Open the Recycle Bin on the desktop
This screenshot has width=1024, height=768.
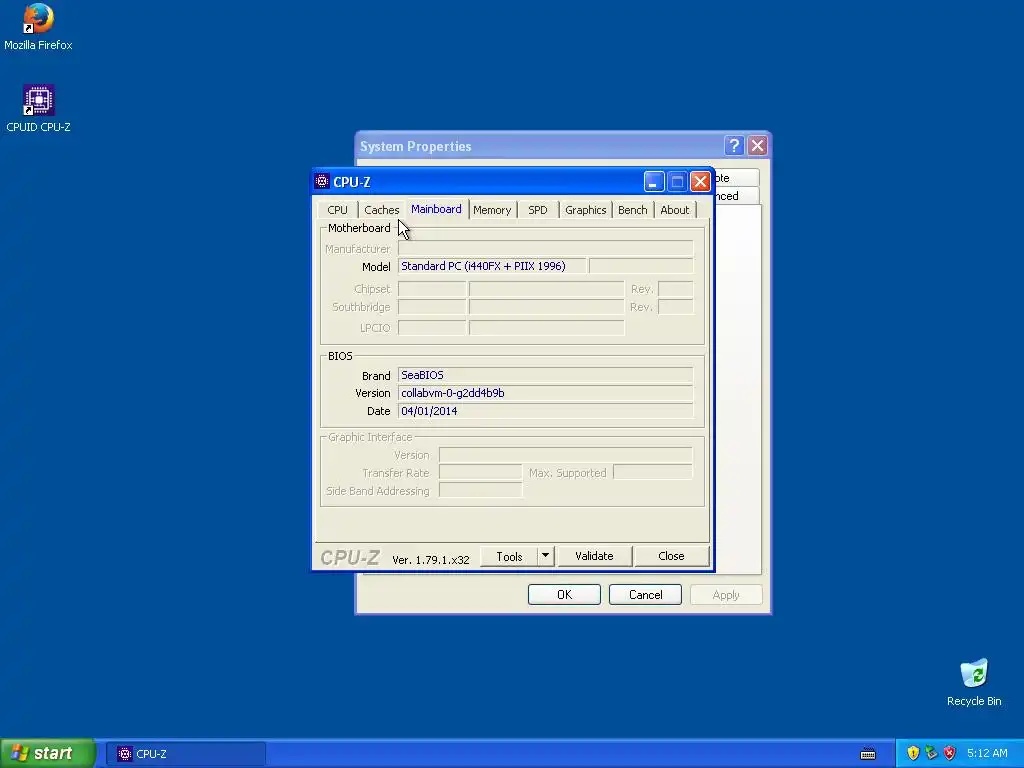coord(974,682)
